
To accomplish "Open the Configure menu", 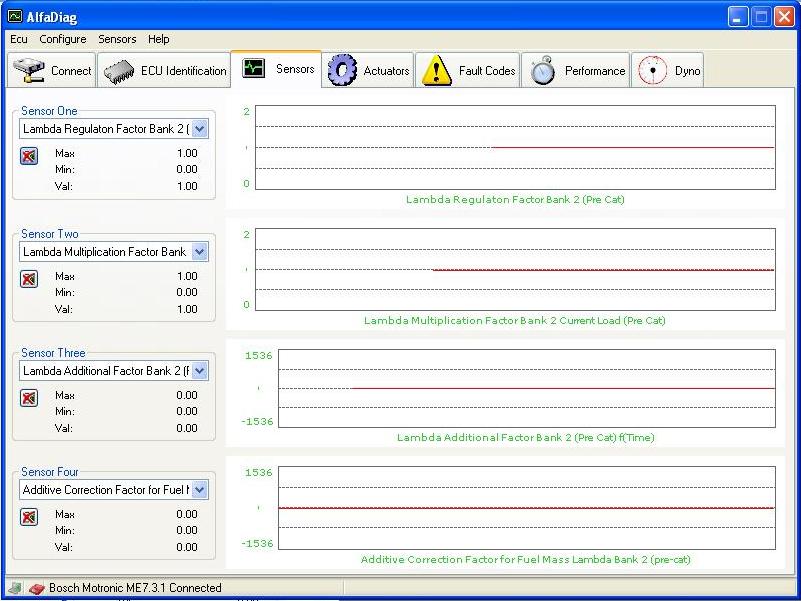I will [x=63, y=39].
